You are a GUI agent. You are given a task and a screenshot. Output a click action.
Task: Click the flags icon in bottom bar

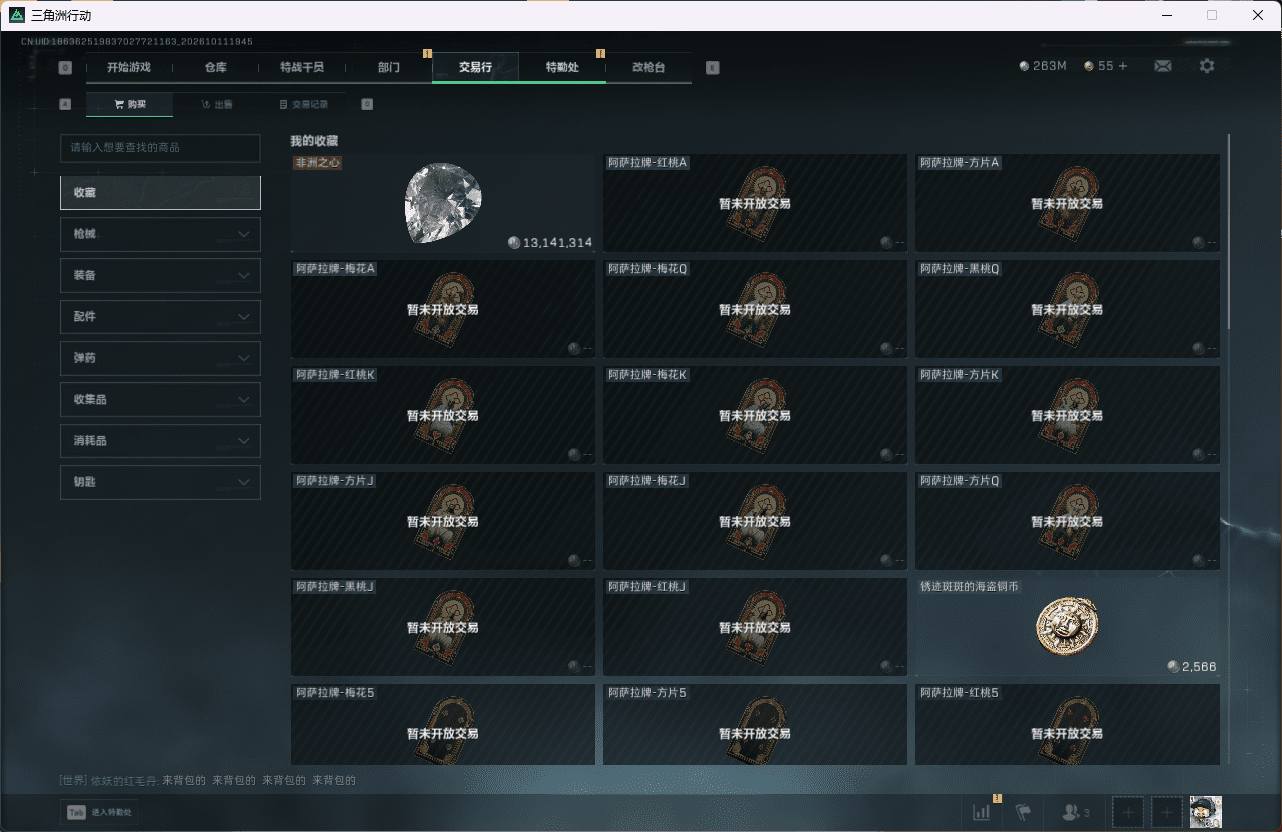[1023, 812]
